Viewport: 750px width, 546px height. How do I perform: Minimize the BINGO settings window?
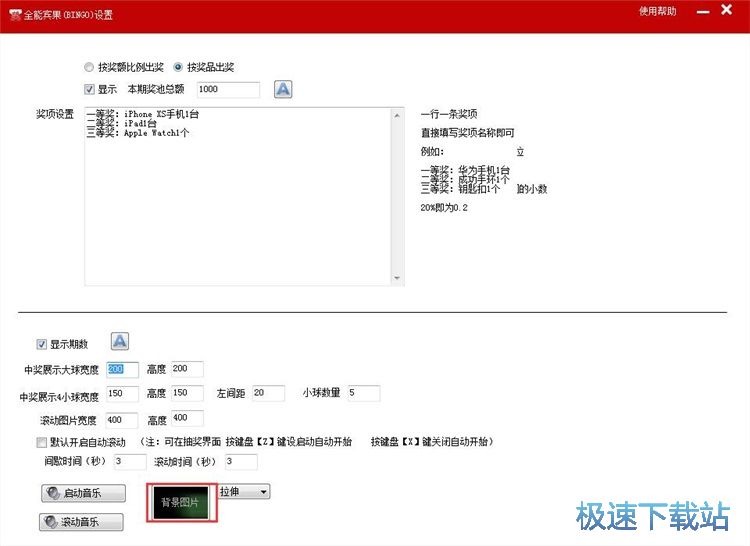[x=703, y=11]
